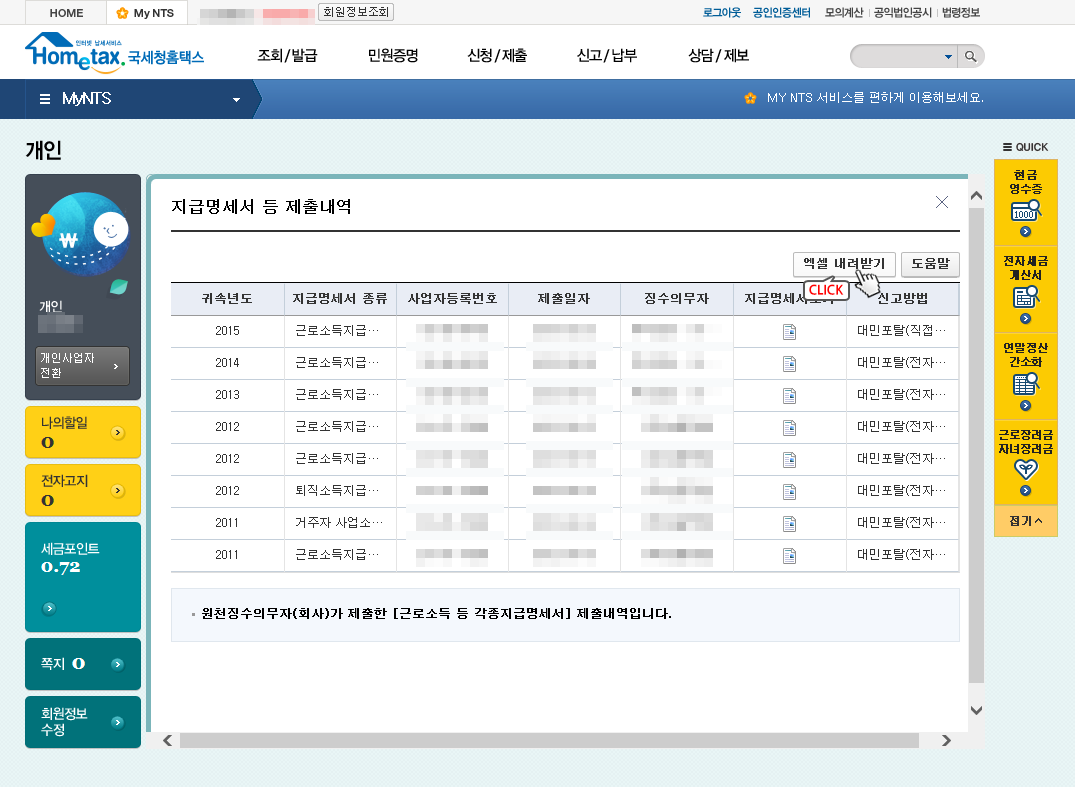The height and width of the screenshot is (787, 1075).
Task: Open the 2011 거주자 사업소득 document icon
Action: coord(789,524)
